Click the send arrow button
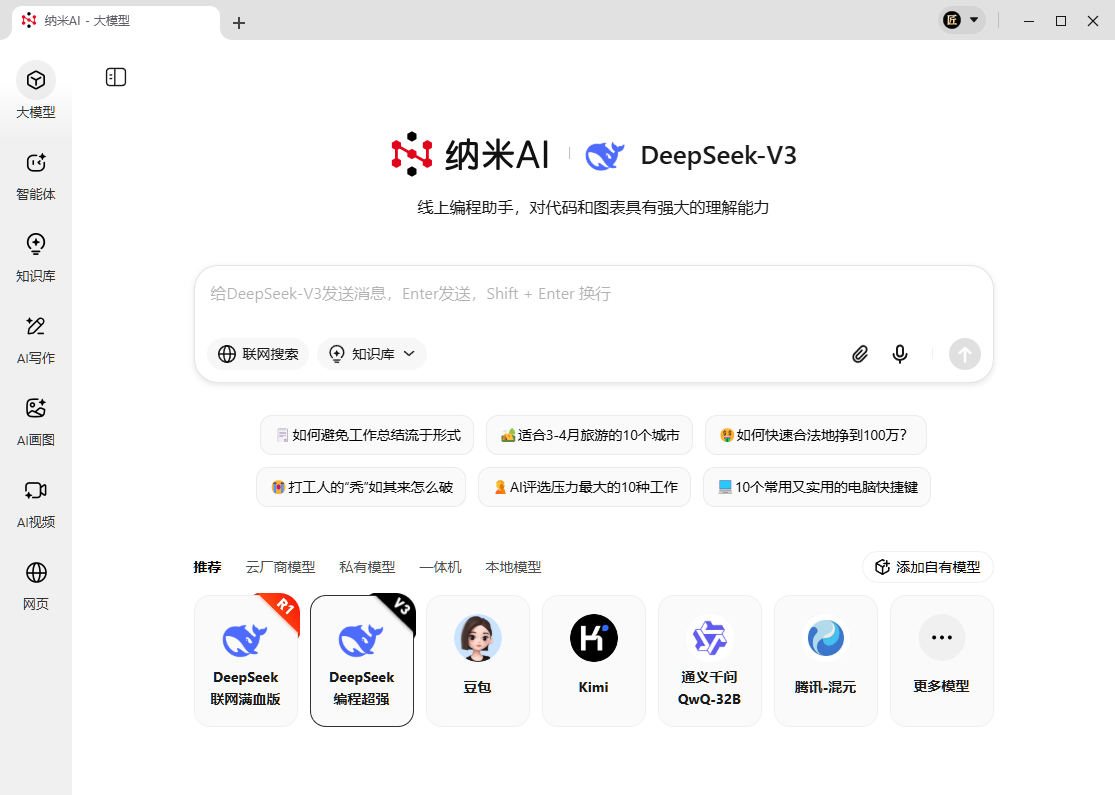Screen dimensions: 1115x795 (x=964, y=354)
